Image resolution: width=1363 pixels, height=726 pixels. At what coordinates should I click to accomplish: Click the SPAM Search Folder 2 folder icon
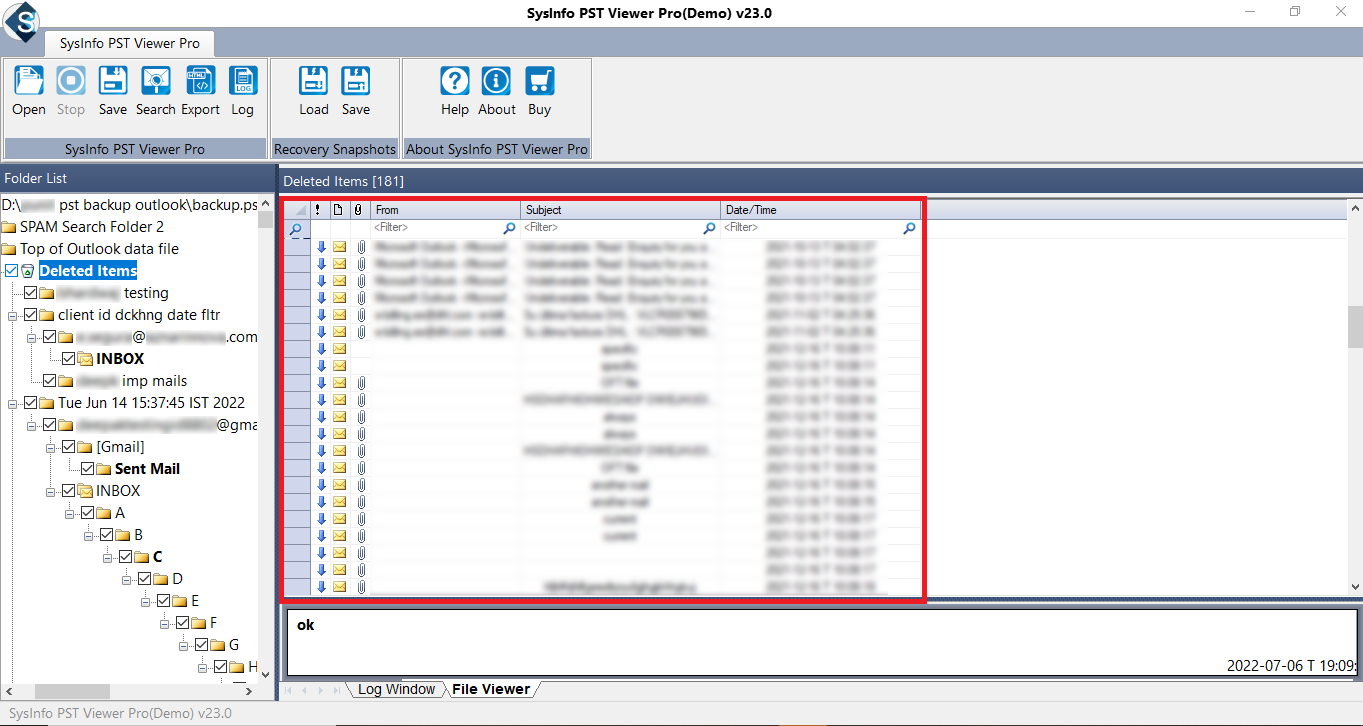point(9,227)
